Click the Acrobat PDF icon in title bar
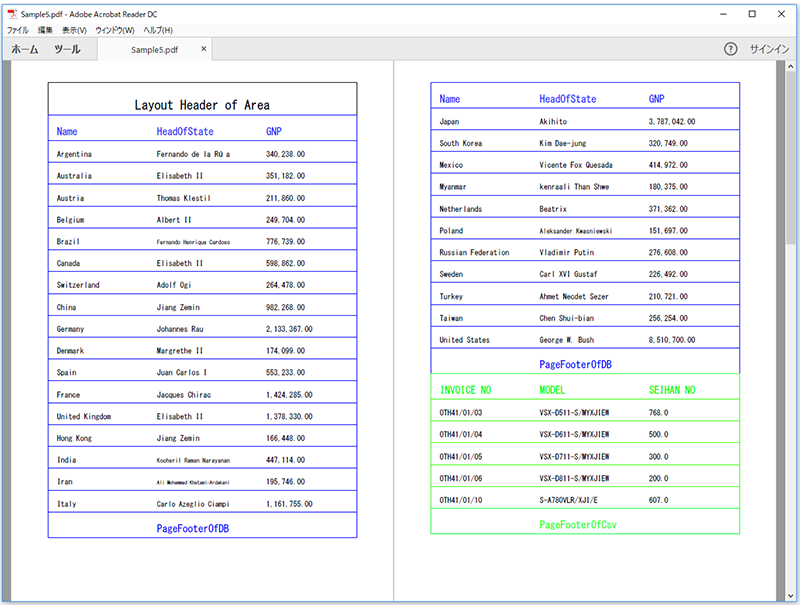The height and width of the screenshot is (614, 800). [x=12, y=14]
